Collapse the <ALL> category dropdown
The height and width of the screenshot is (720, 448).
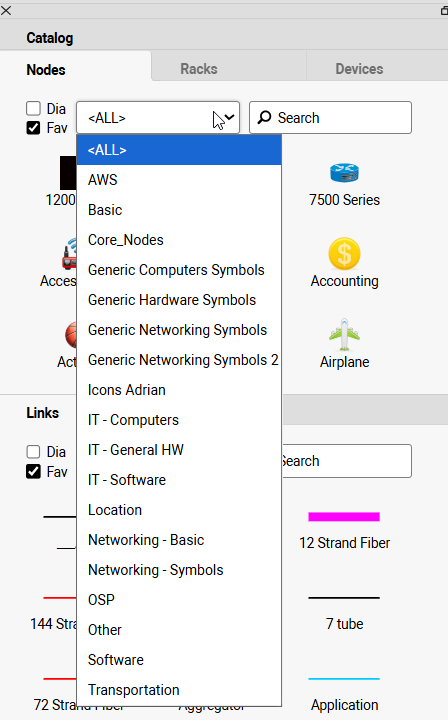coord(158,118)
